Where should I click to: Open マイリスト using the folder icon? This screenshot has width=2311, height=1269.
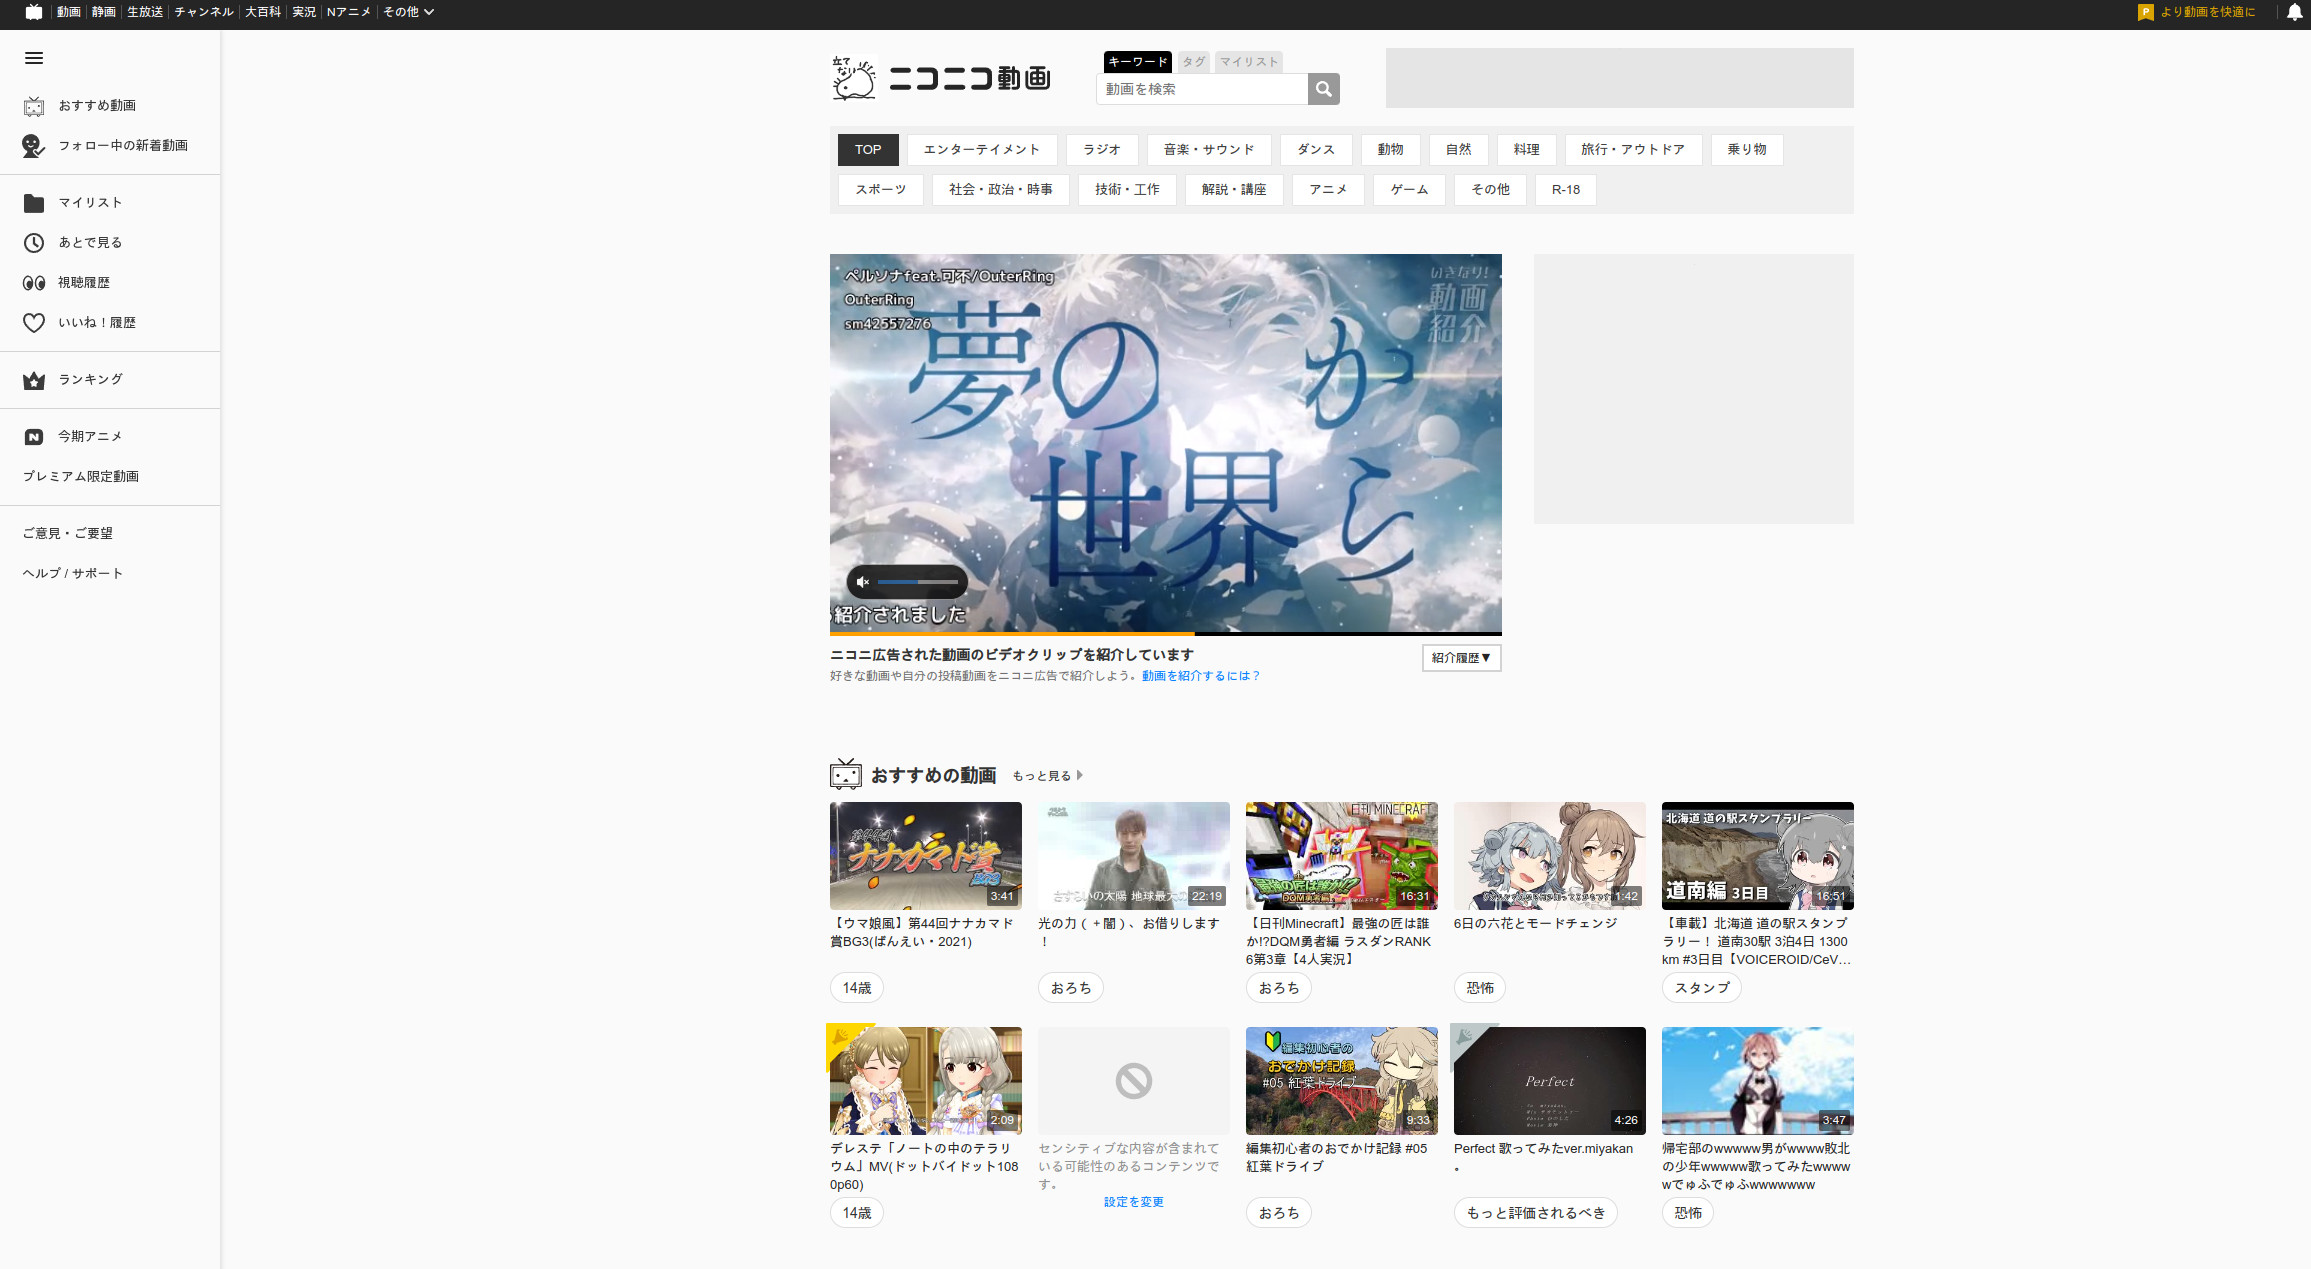pos(34,203)
